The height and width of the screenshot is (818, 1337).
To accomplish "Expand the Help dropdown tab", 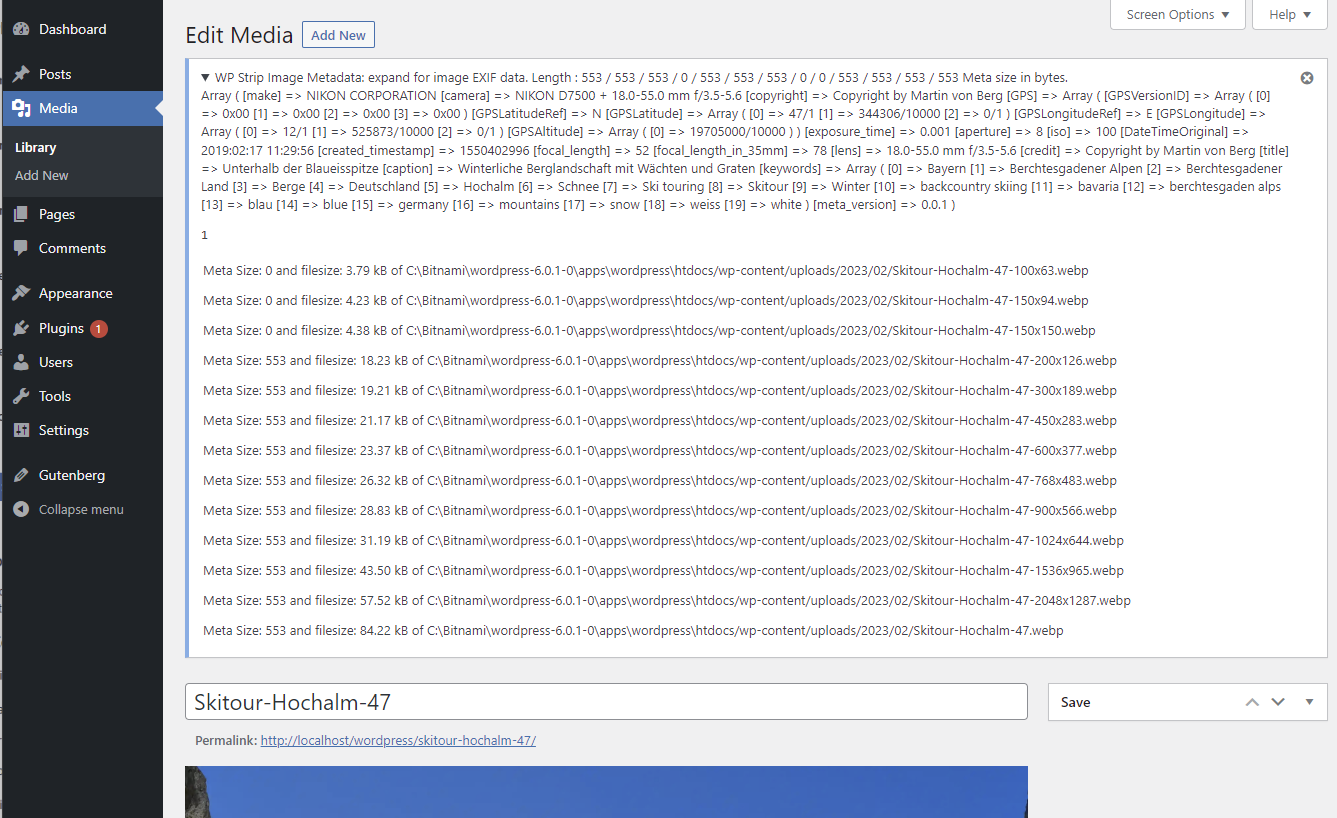I will [1289, 14].
